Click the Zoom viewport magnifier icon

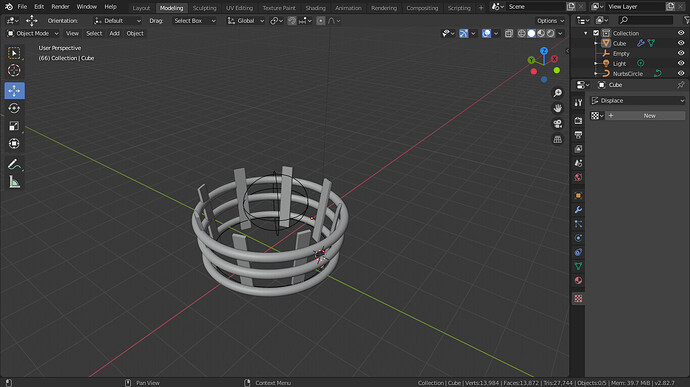coord(558,93)
